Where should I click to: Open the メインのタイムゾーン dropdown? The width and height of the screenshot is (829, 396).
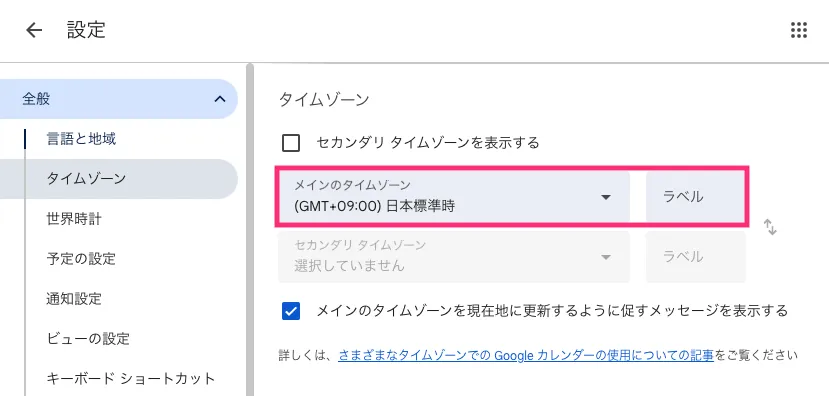click(454, 197)
